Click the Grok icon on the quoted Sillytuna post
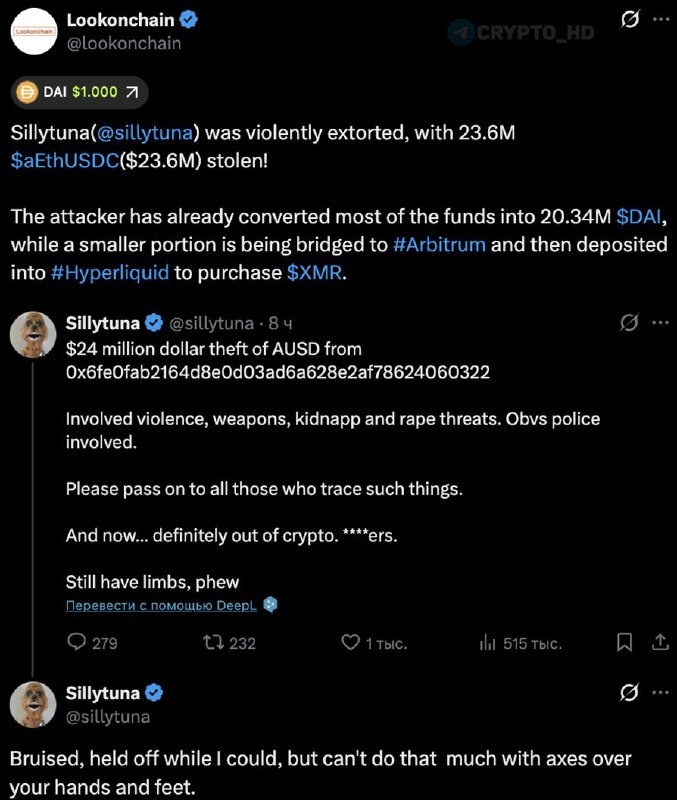This screenshot has height=800, width=677. point(630,323)
